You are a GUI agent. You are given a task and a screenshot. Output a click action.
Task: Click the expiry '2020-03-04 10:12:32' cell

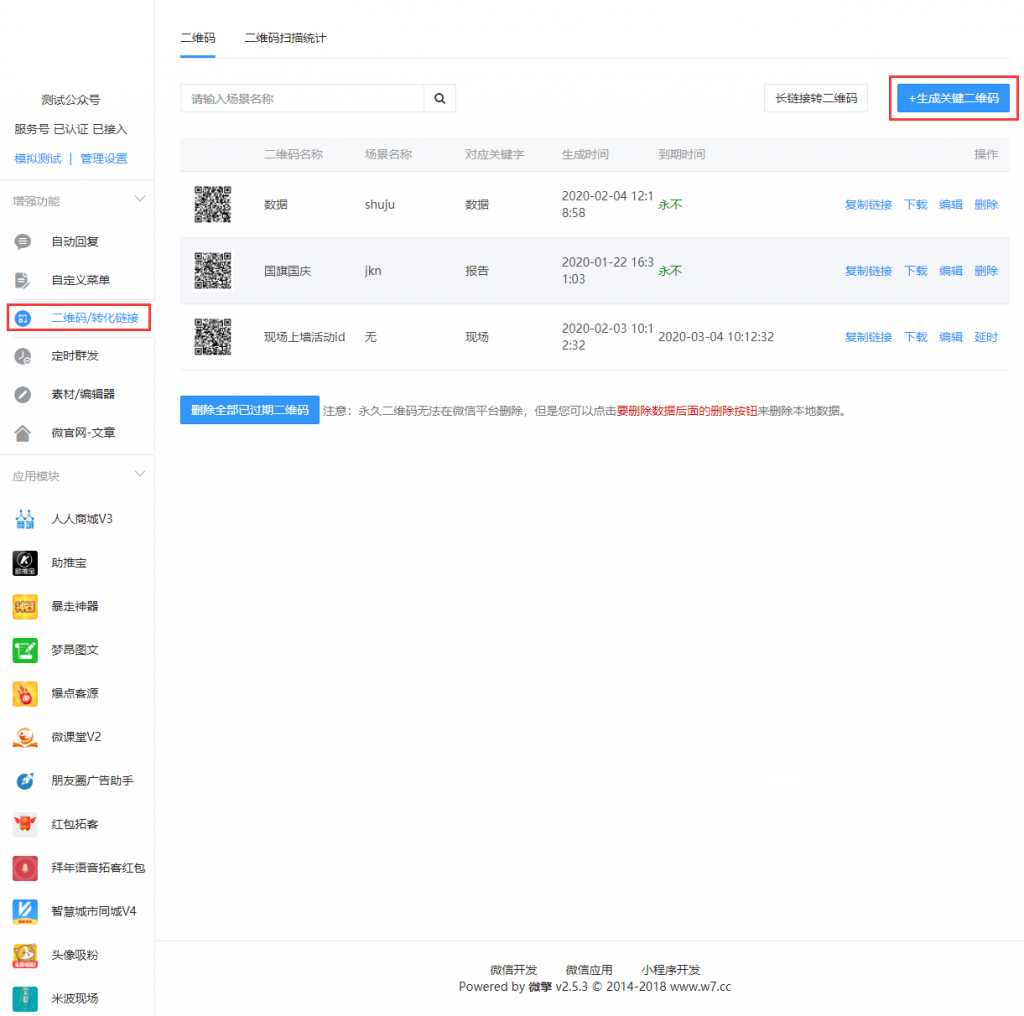(x=716, y=337)
